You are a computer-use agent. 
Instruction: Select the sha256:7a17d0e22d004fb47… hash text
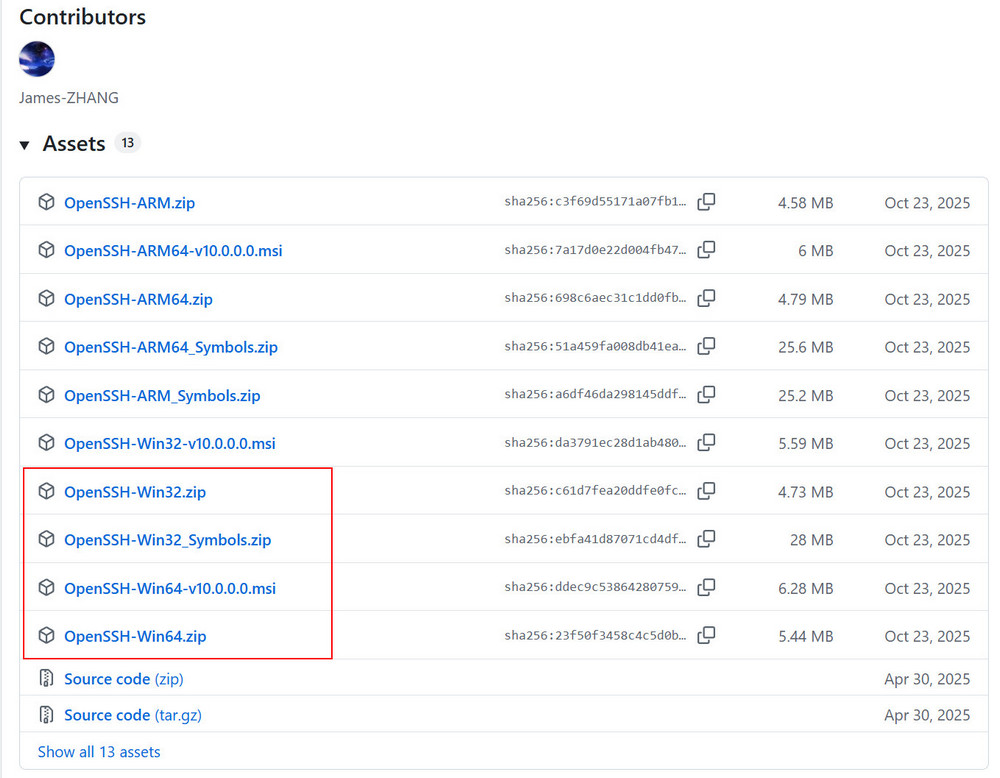[595, 250]
